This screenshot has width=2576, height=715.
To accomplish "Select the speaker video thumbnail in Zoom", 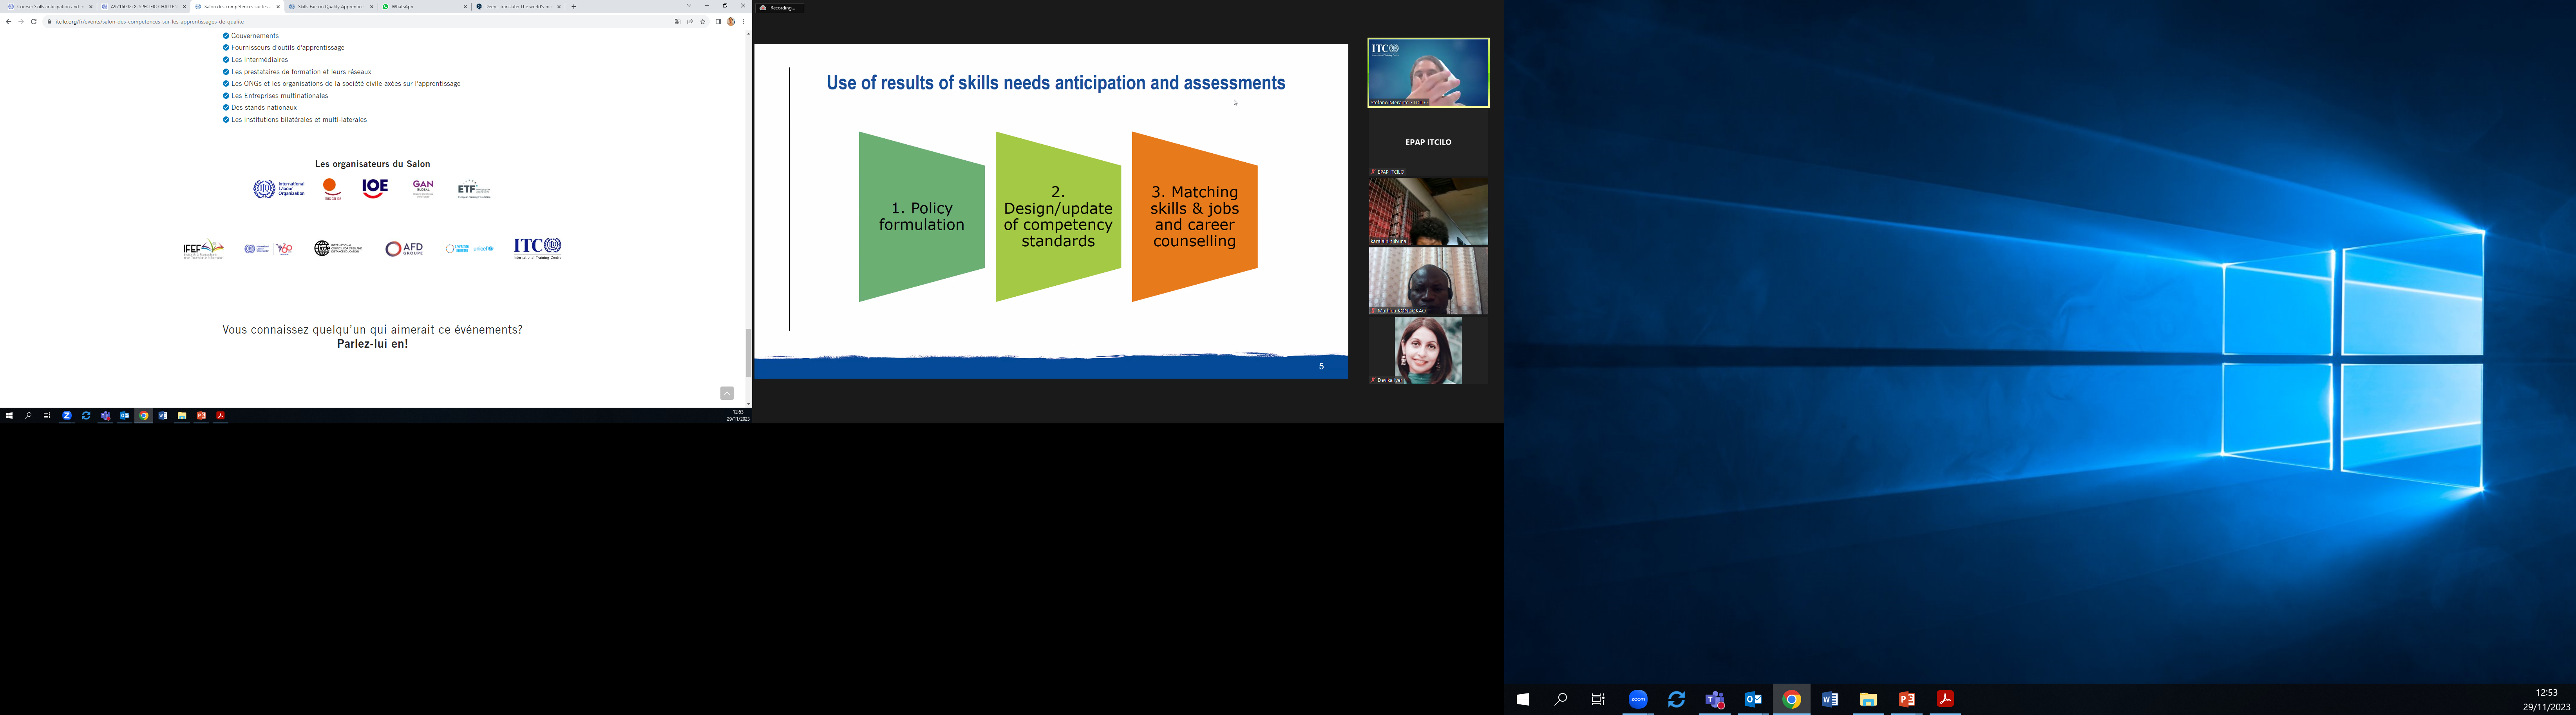I will coord(1428,73).
